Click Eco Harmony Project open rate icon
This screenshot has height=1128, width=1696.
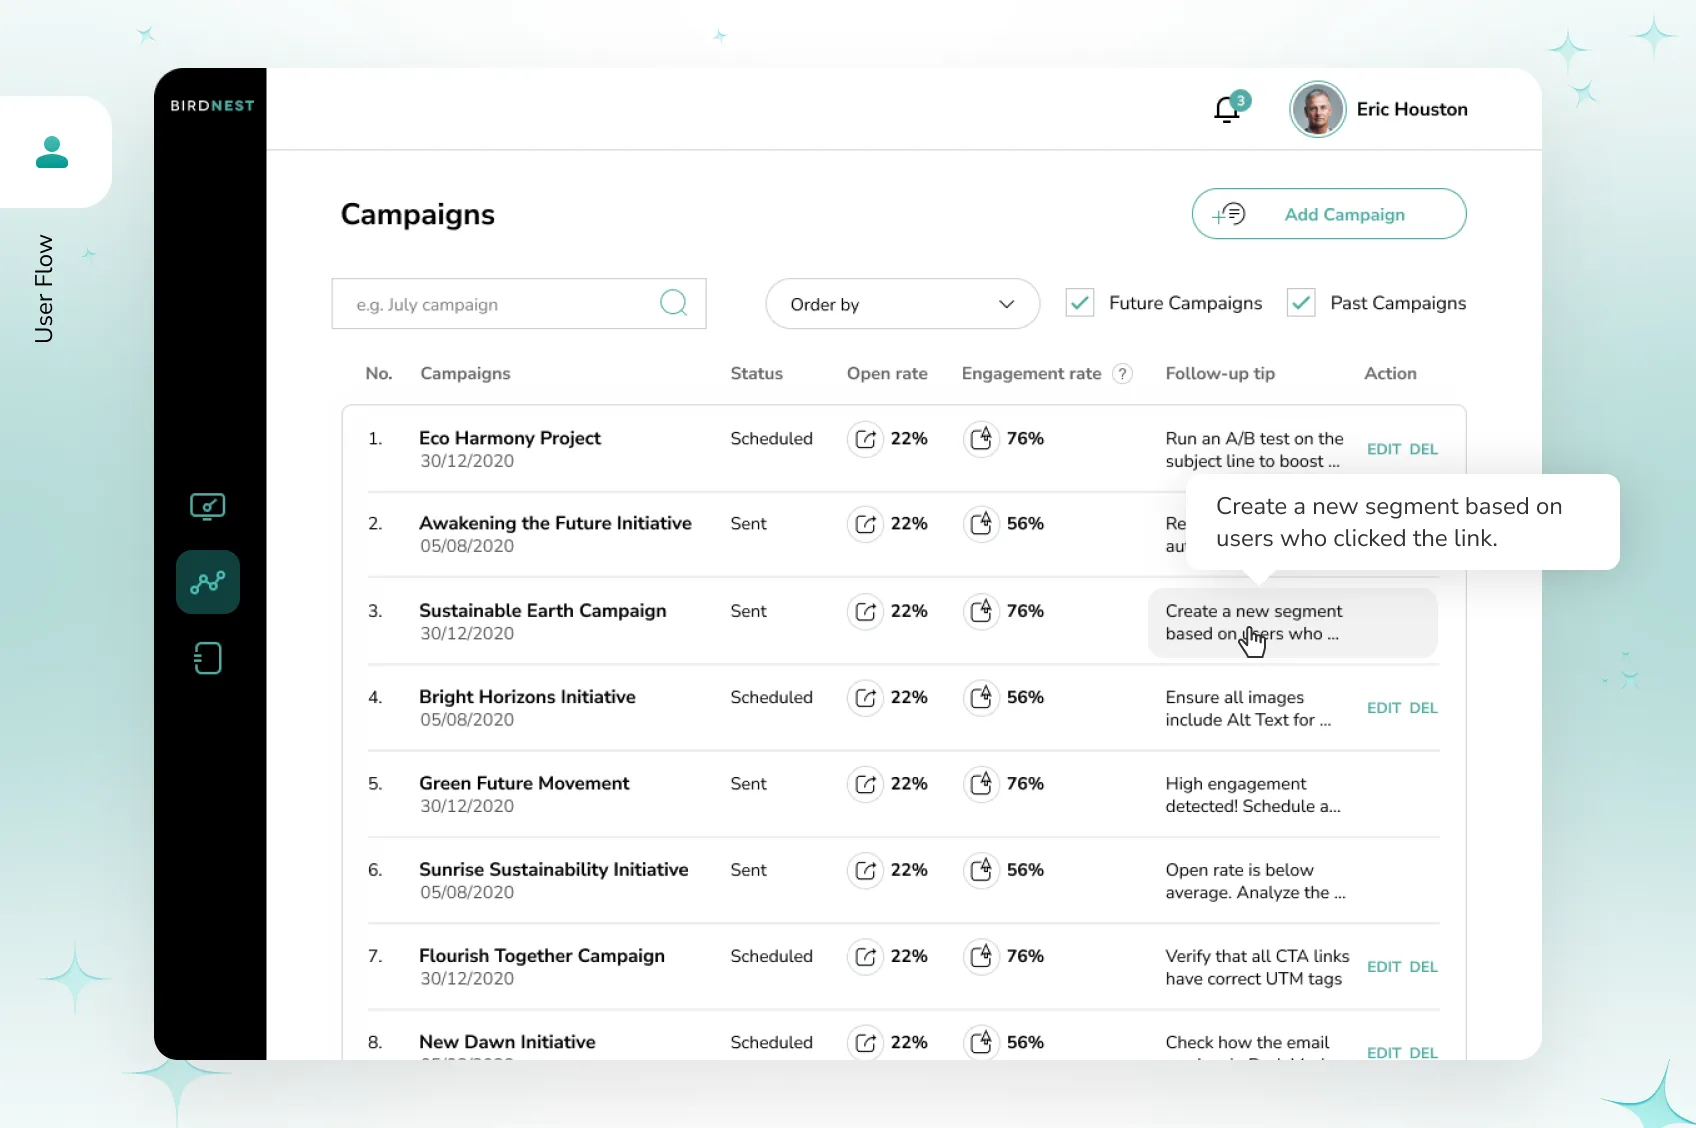pos(865,439)
